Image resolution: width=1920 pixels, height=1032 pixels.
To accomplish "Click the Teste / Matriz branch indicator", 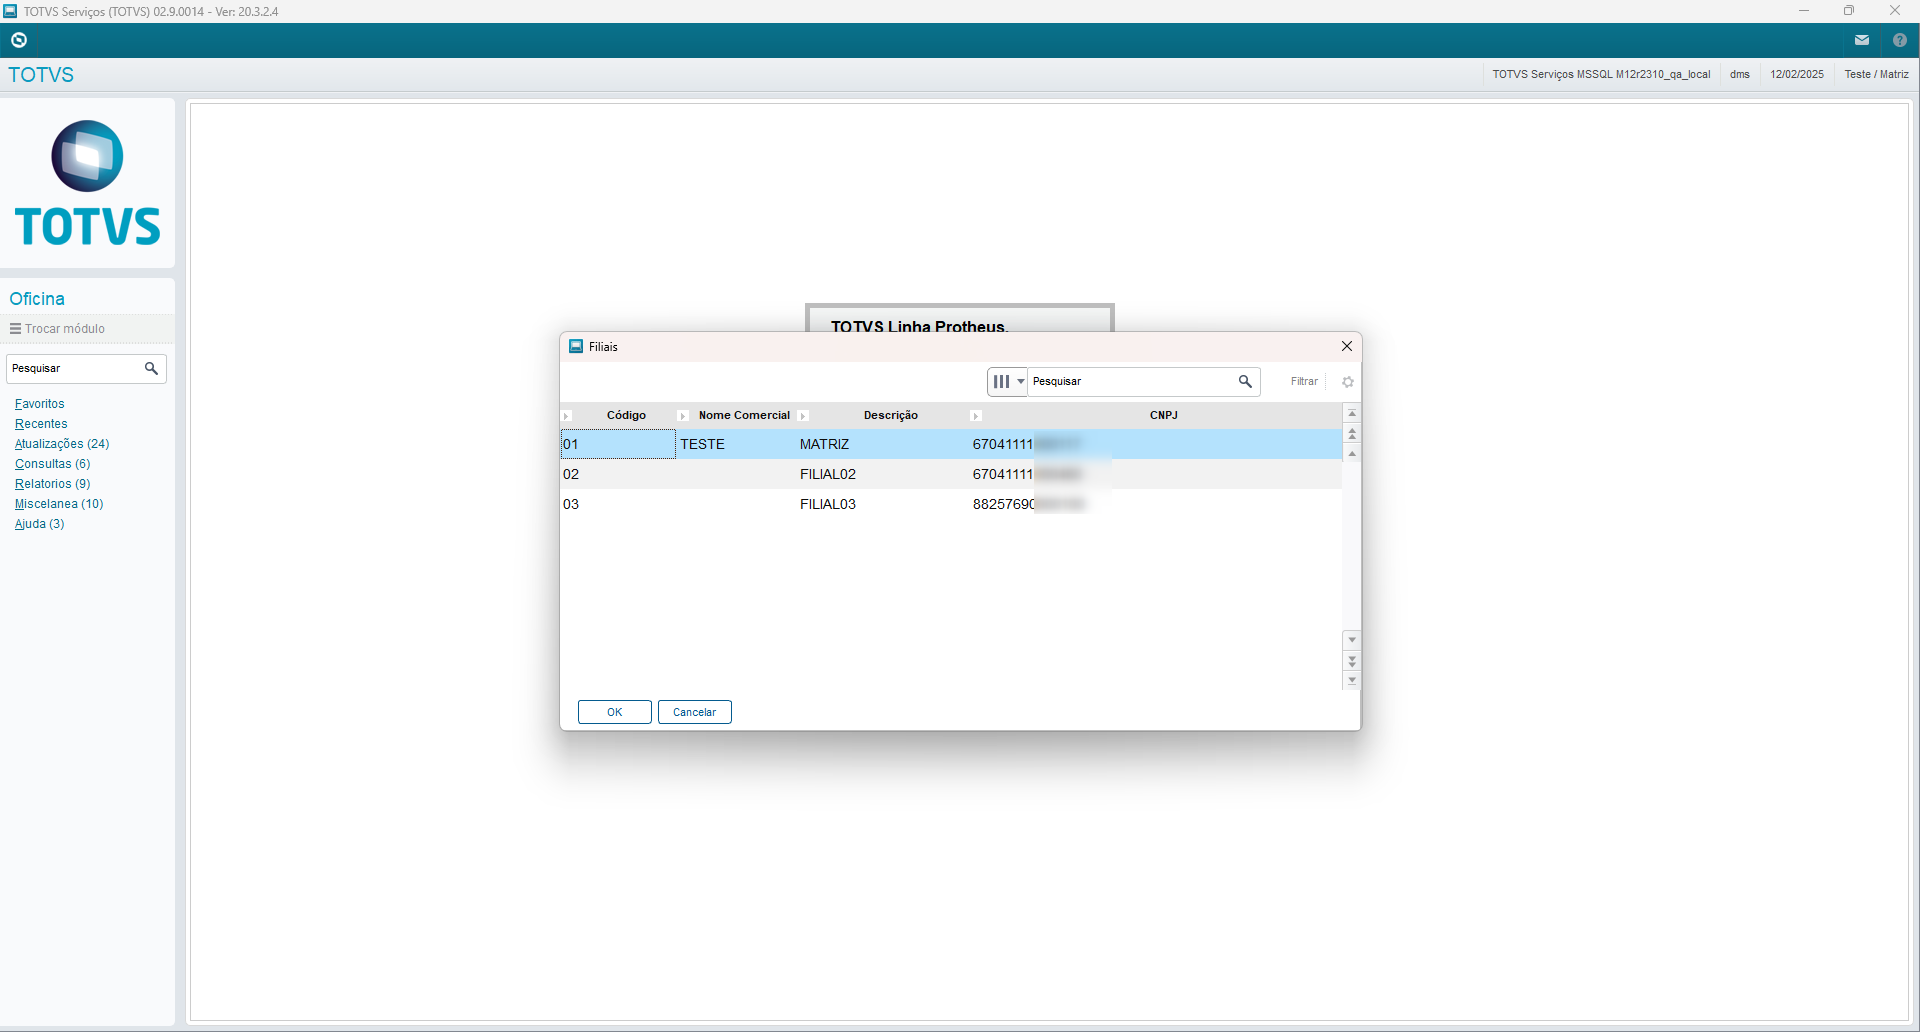I will [x=1876, y=74].
